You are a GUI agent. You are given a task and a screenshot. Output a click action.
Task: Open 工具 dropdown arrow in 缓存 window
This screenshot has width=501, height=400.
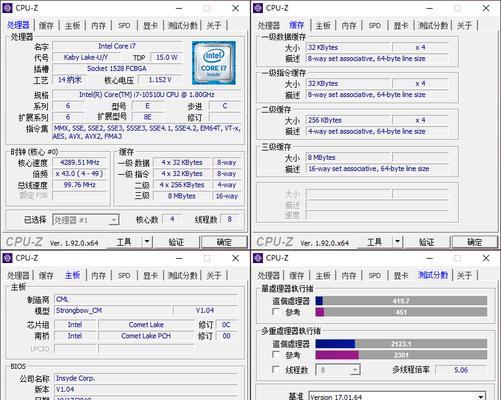pyautogui.click(x=397, y=241)
